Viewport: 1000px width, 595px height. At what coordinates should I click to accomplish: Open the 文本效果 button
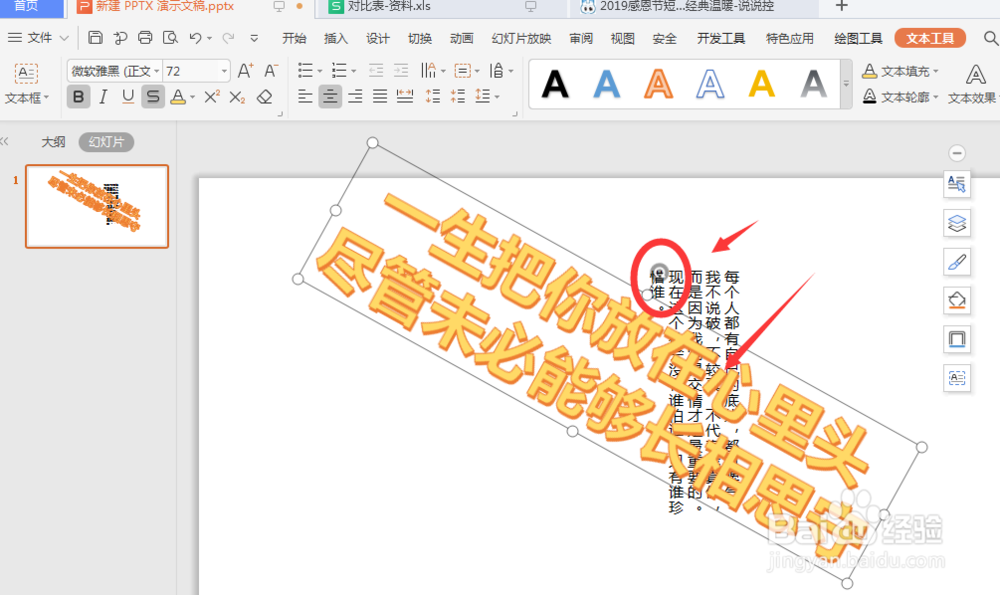click(973, 84)
